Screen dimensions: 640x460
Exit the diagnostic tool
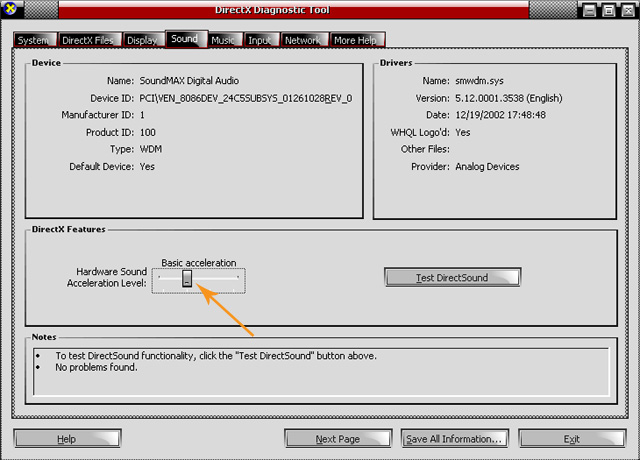coord(572,439)
